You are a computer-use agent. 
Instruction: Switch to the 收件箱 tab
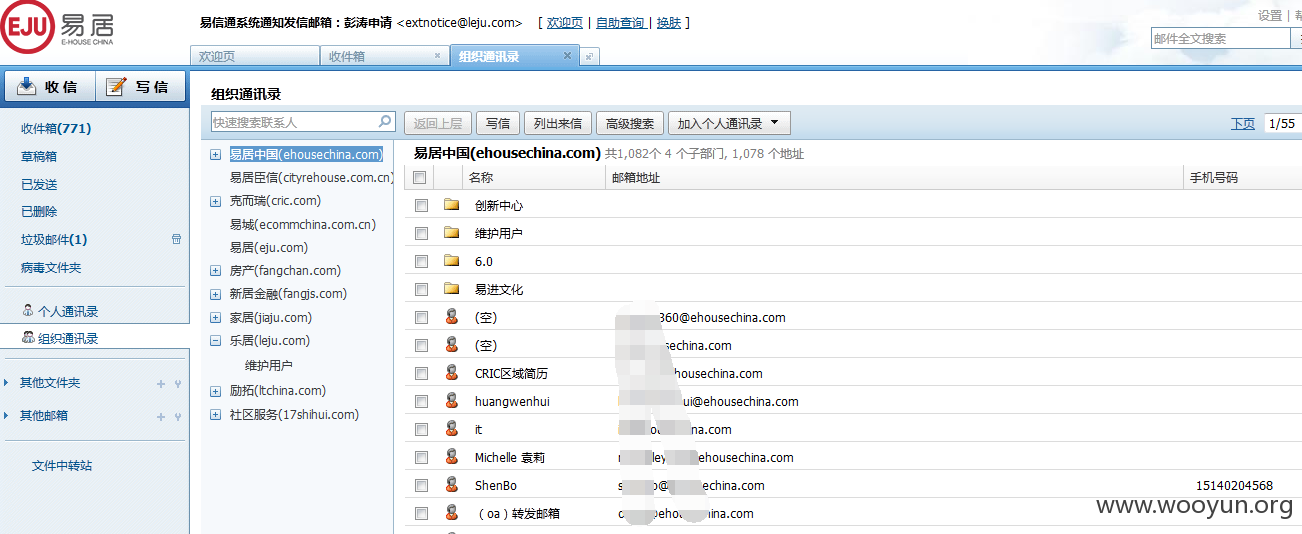coord(384,56)
